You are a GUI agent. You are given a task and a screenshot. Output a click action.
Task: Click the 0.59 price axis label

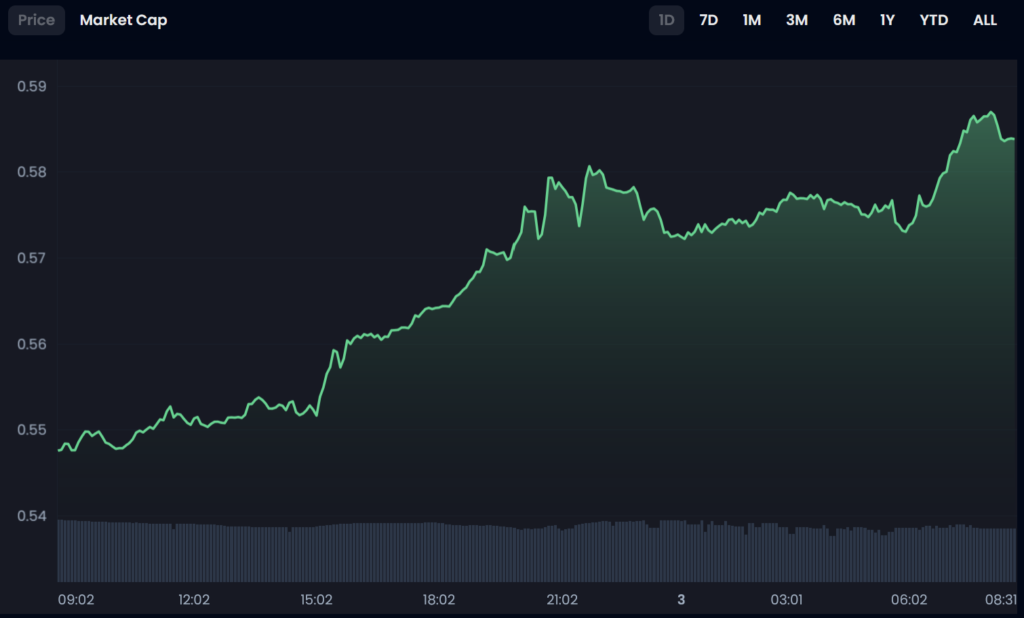(x=32, y=87)
